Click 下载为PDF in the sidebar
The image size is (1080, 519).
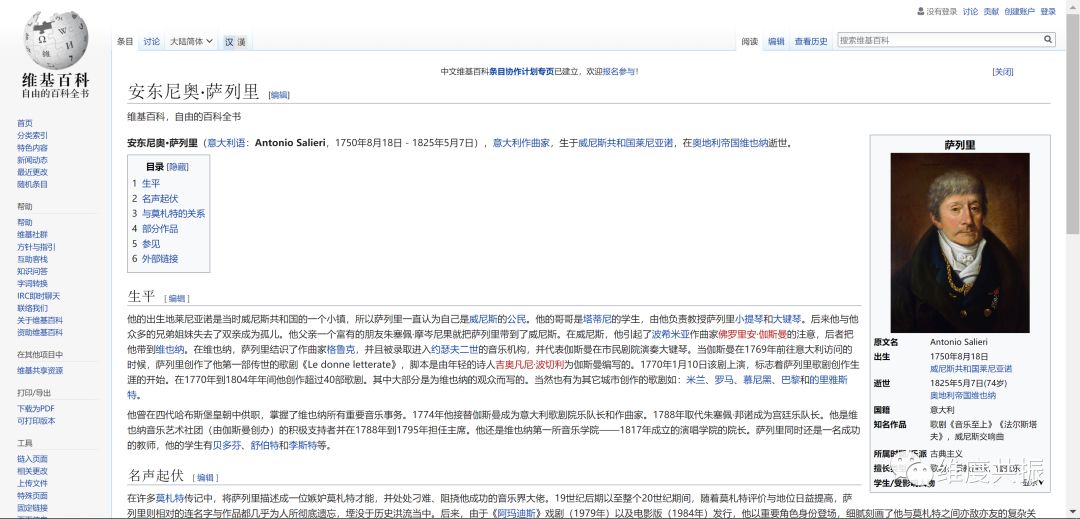[36, 408]
